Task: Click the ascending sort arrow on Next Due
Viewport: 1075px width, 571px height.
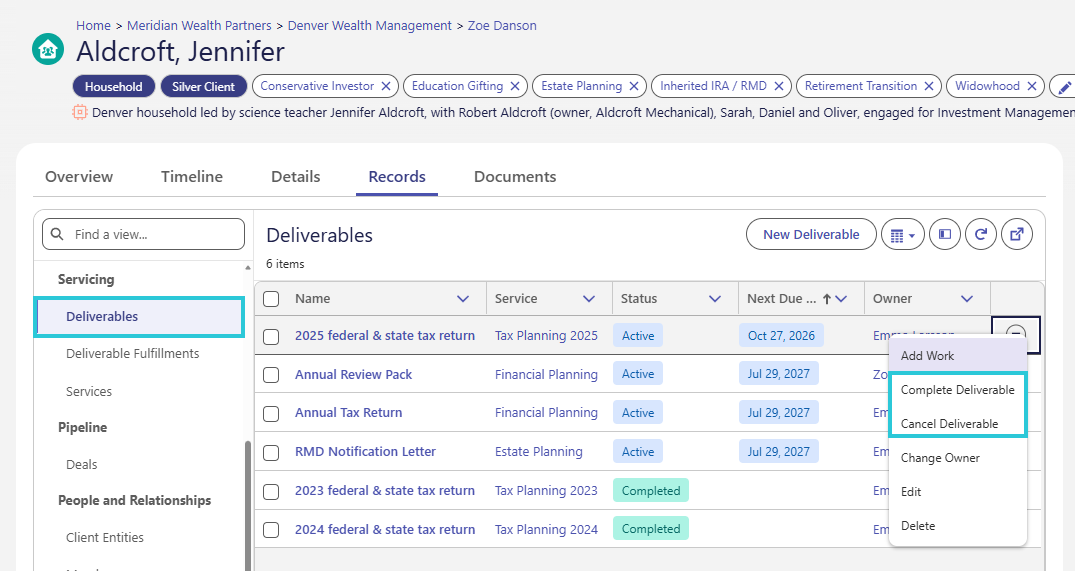Action: (x=827, y=299)
